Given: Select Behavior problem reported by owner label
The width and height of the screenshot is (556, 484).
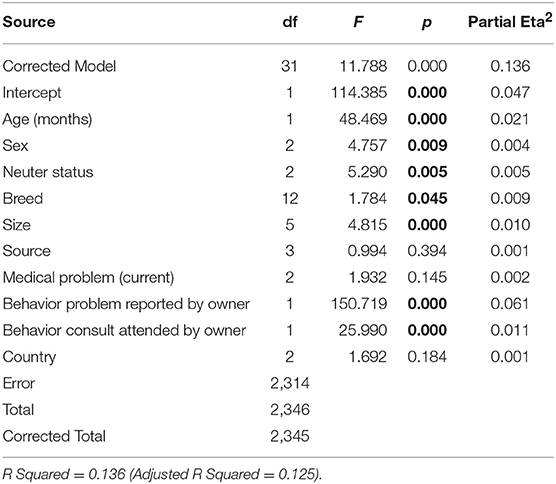Looking at the screenshot, I should pos(126,304).
